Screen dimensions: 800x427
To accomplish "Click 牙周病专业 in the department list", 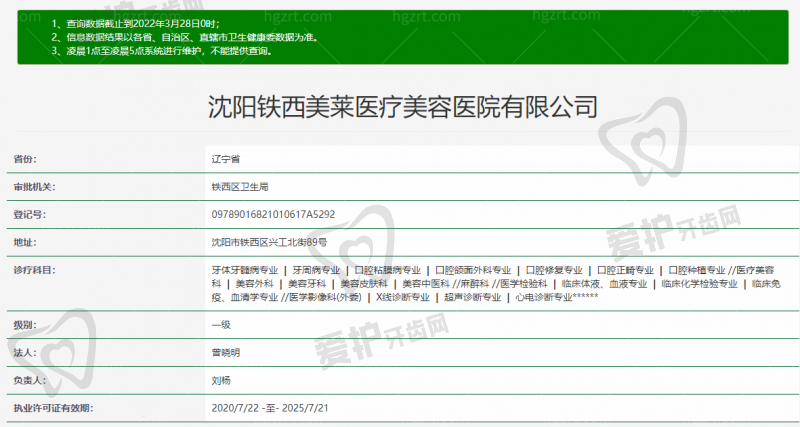I will [316, 270].
